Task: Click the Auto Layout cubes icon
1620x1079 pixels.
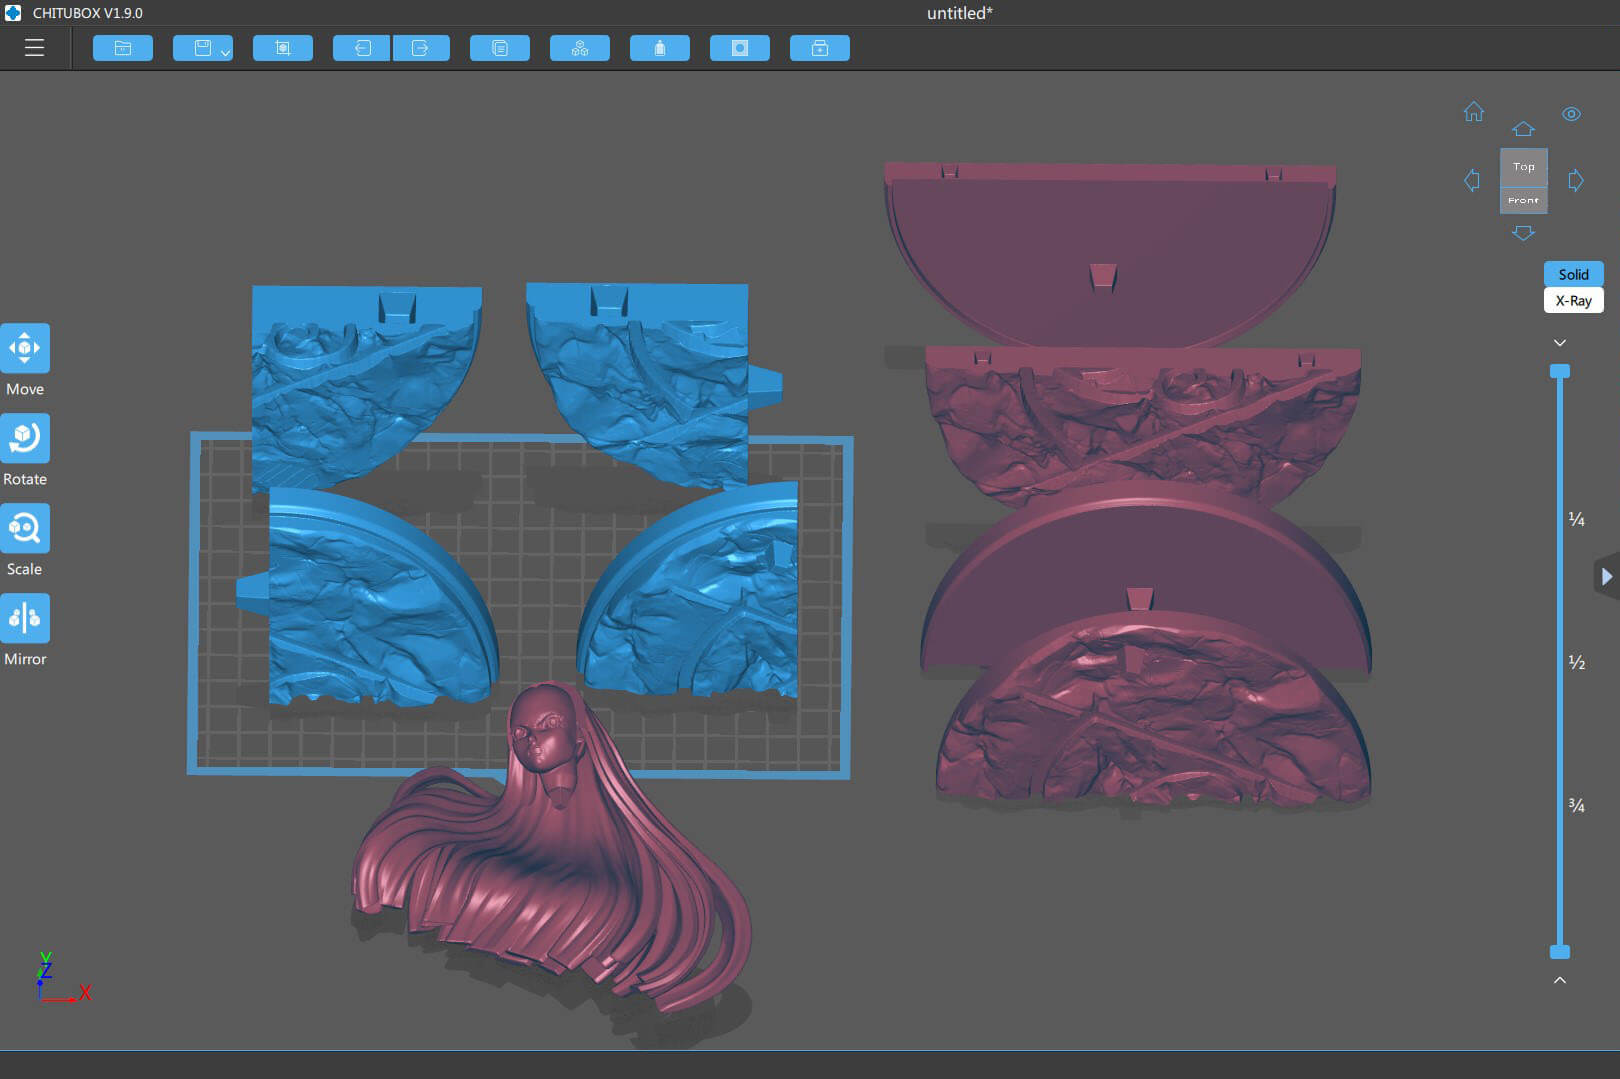Action: pyautogui.click(x=580, y=48)
